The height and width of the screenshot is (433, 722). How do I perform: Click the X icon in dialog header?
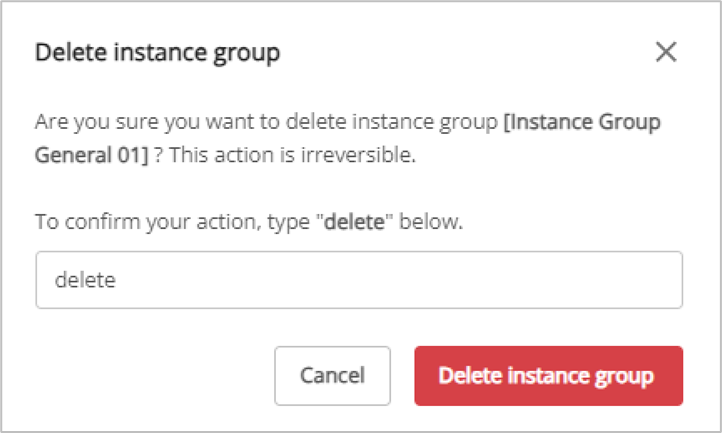pos(666,52)
